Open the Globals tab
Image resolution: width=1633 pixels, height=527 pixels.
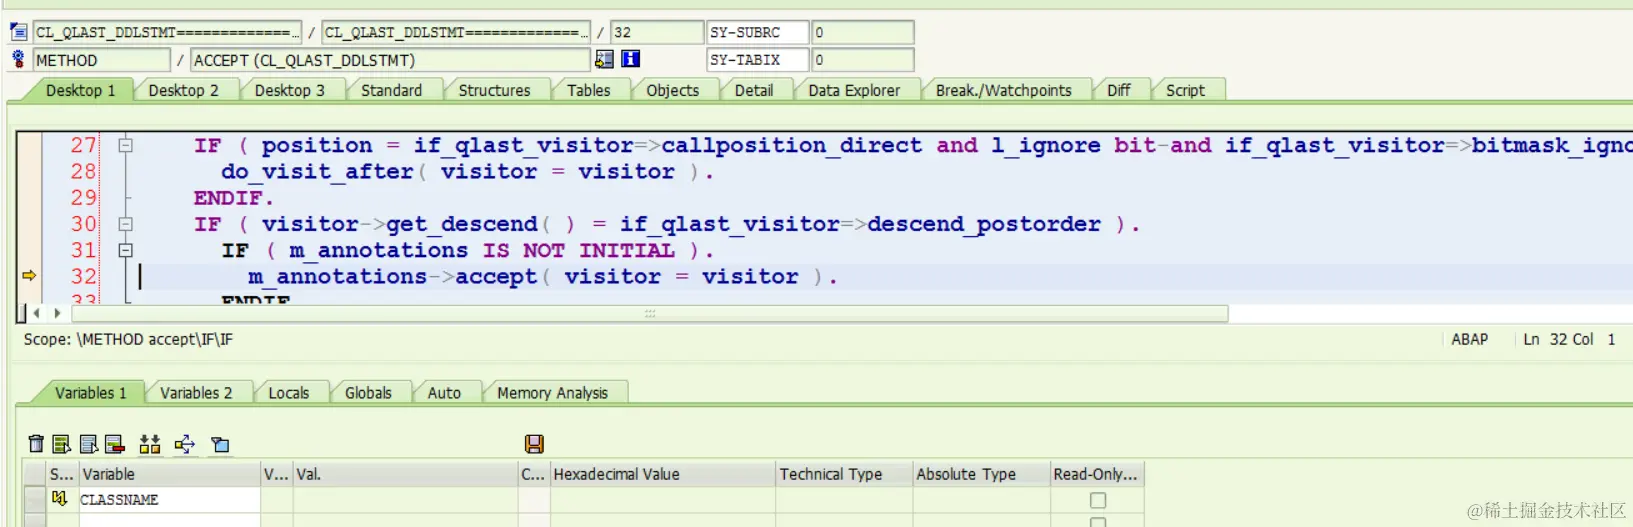[x=368, y=393]
